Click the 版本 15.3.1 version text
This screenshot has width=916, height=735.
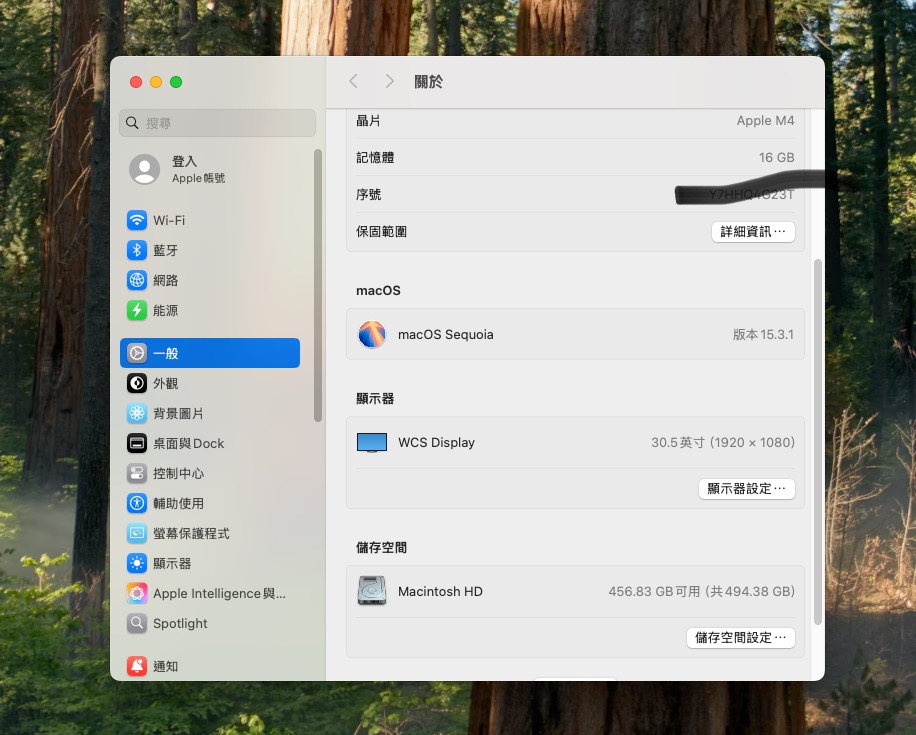tap(763, 334)
